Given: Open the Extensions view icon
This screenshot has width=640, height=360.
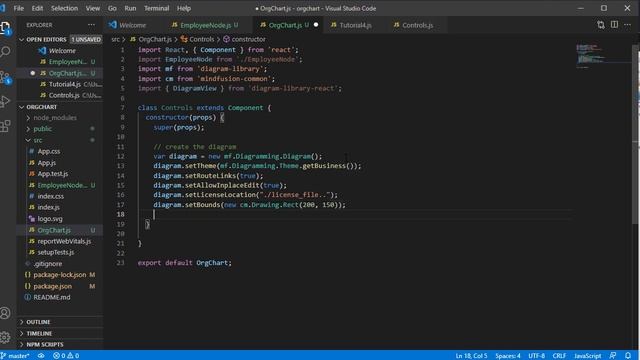Looking at the screenshot, I should coord(5,126).
